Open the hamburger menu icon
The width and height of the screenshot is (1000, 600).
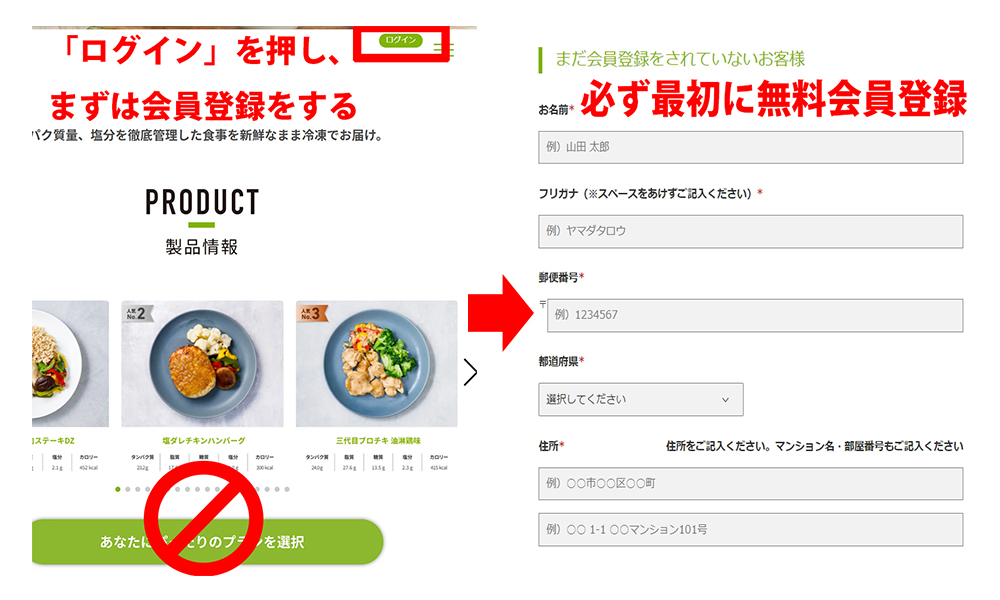click(444, 48)
